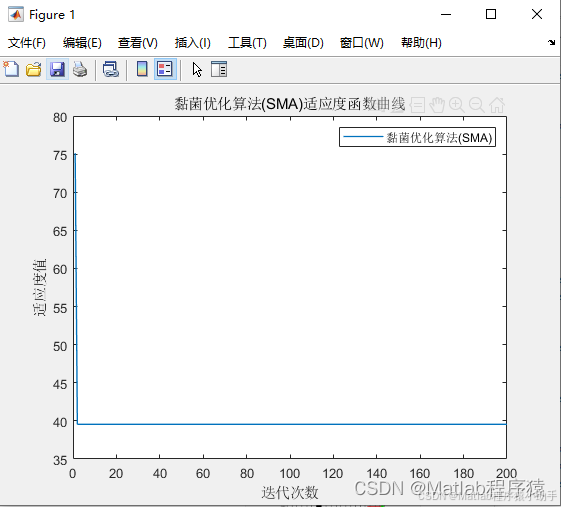Click the y-axis tick label 75
Viewport: 561px width, 507px height.
(x=60, y=156)
